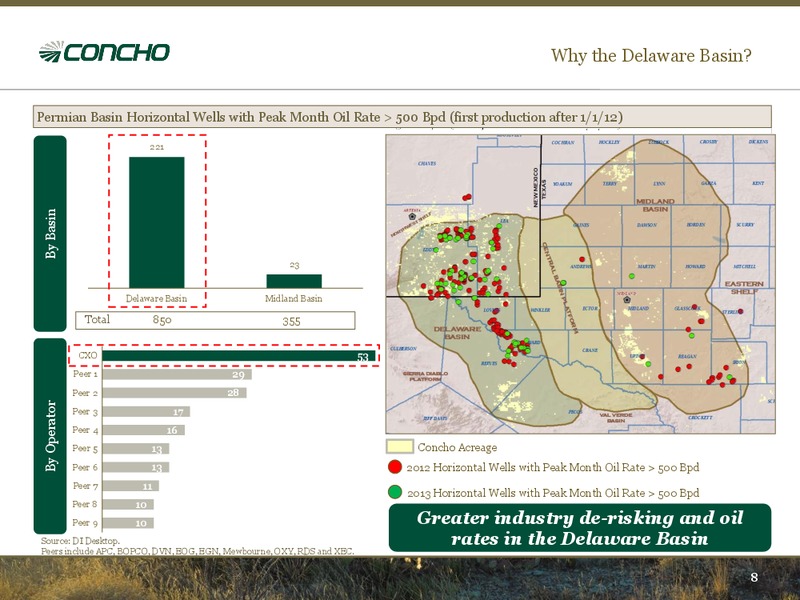The image size is (800, 600).
Task: Click the 'CXO' operator label
Action: [x=88, y=356]
